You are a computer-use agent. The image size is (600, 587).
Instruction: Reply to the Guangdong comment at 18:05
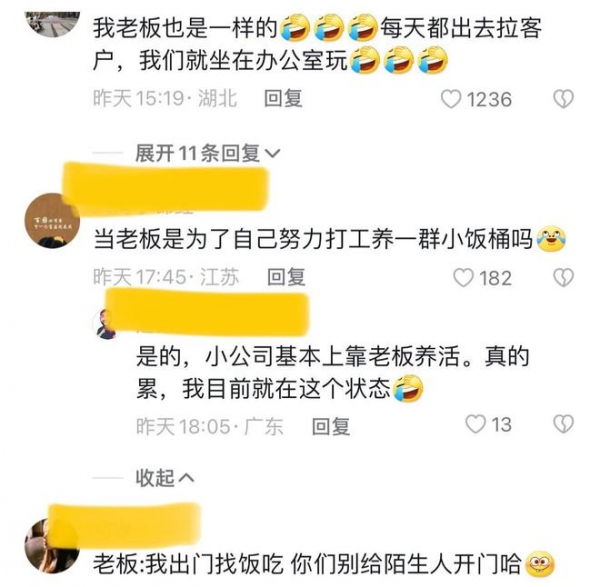[331, 426]
